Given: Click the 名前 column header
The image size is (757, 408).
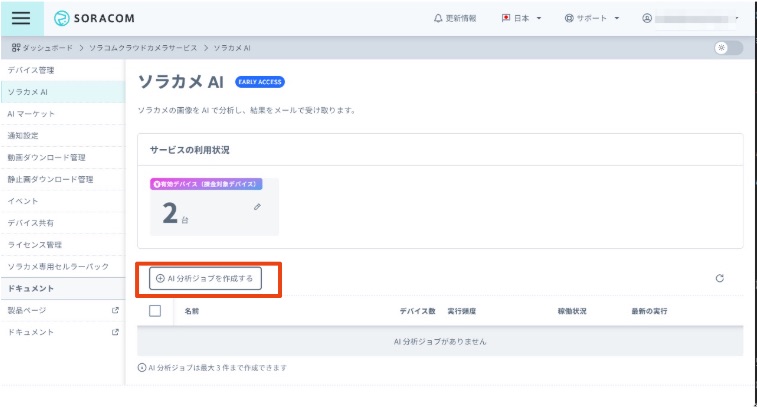Looking at the screenshot, I should coord(192,311).
